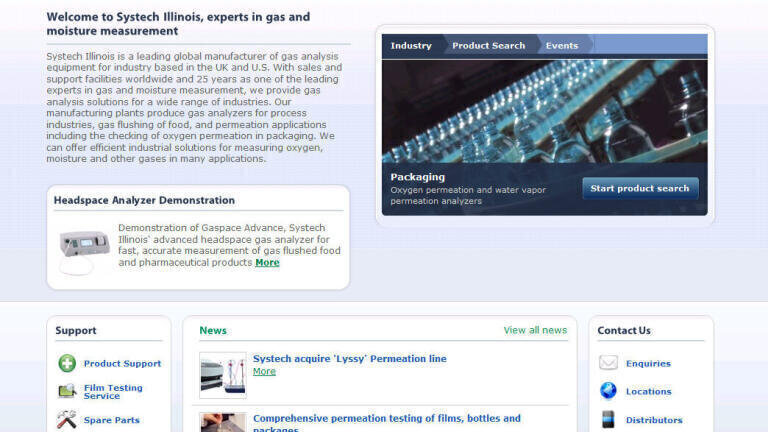This screenshot has height=432, width=768.
Task: Click the Lyssy permeation news thumbnail
Action: (223, 375)
